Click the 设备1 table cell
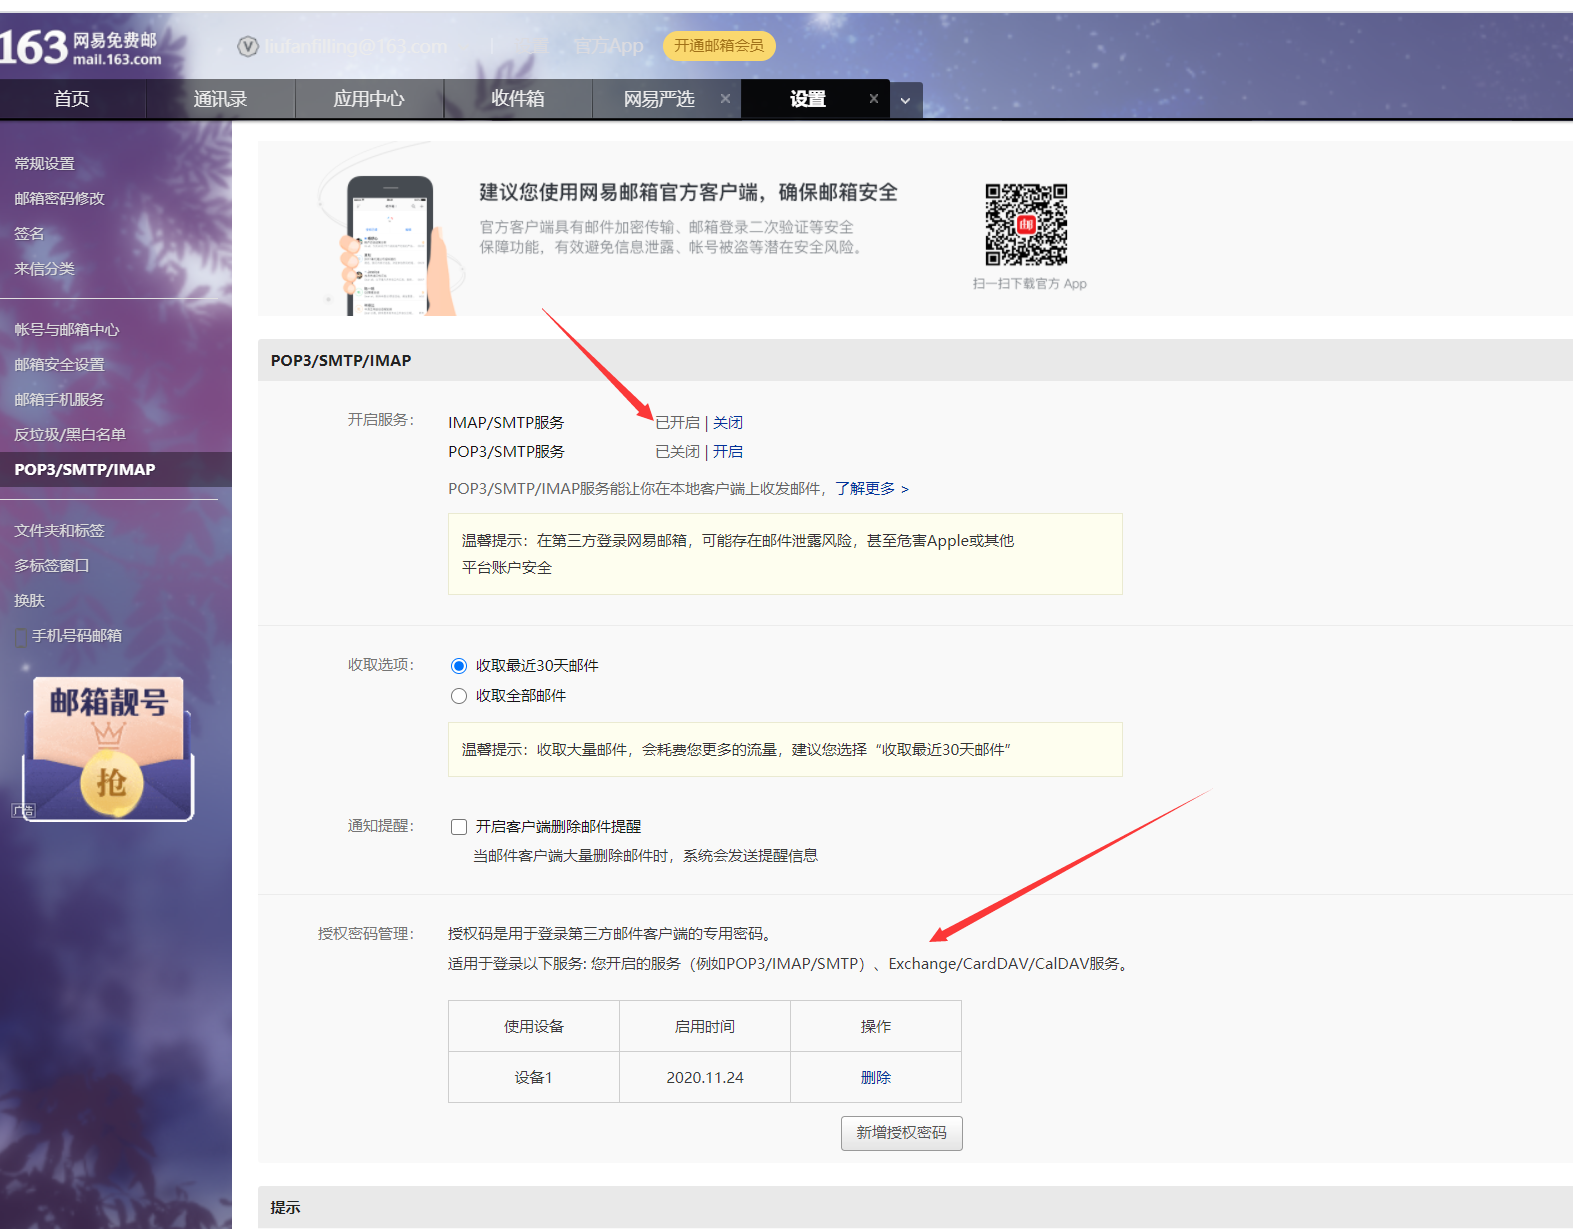This screenshot has height=1229, width=1573. point(534,1078)
